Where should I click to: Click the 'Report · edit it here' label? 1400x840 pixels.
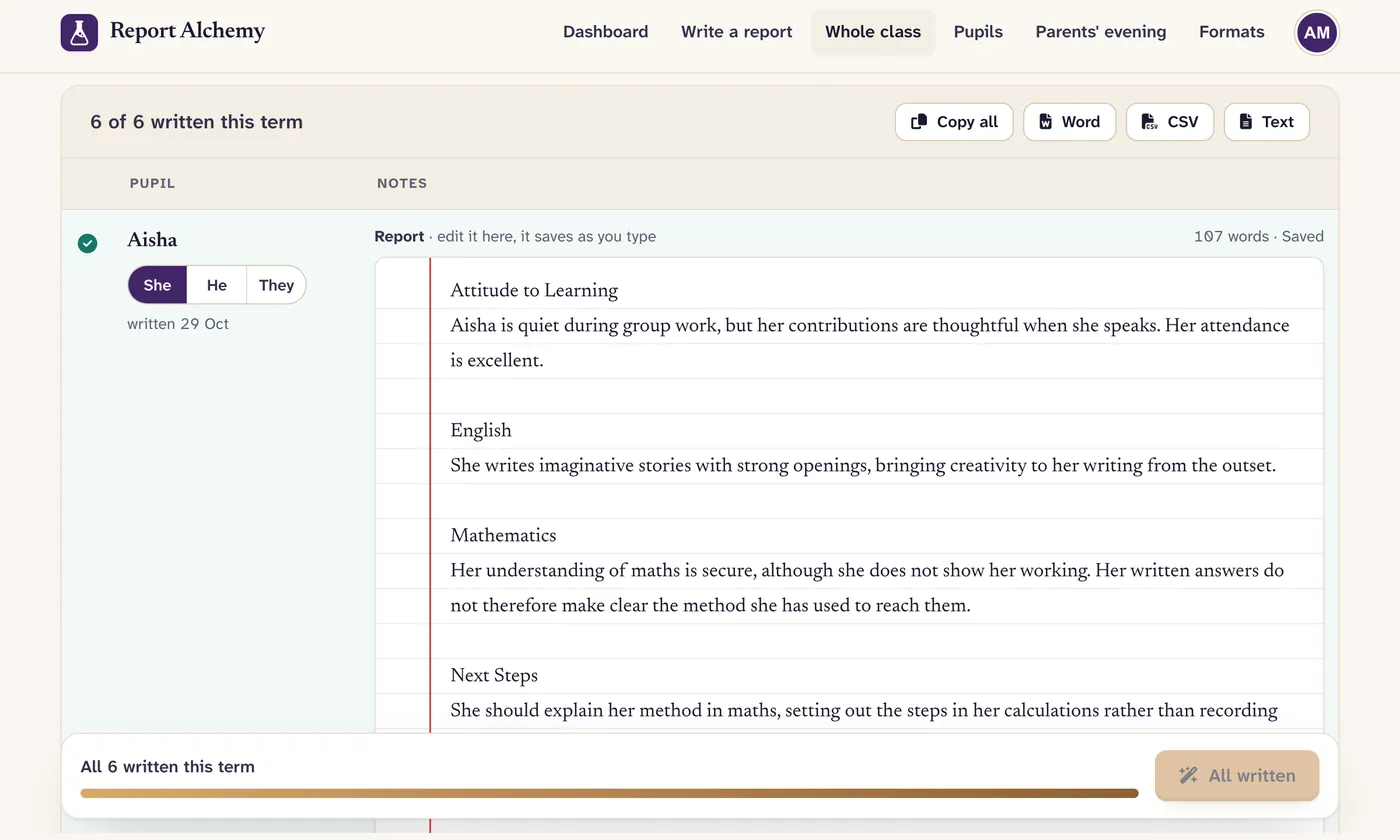[515, 237]
